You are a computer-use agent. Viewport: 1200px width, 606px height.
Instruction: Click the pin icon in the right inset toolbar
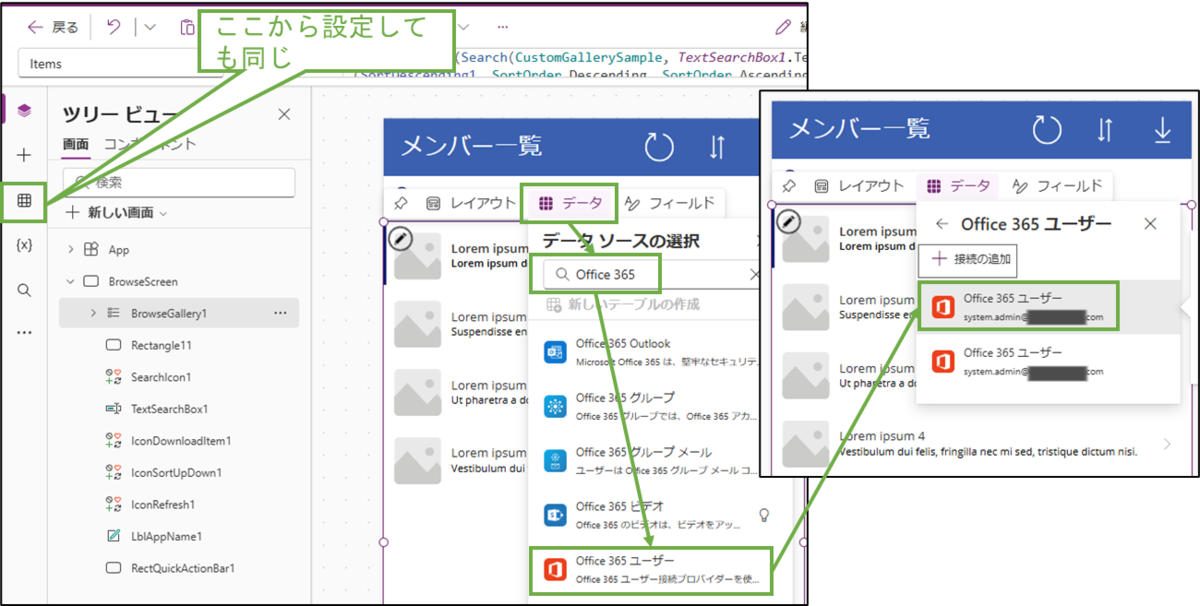pos(790,185)
